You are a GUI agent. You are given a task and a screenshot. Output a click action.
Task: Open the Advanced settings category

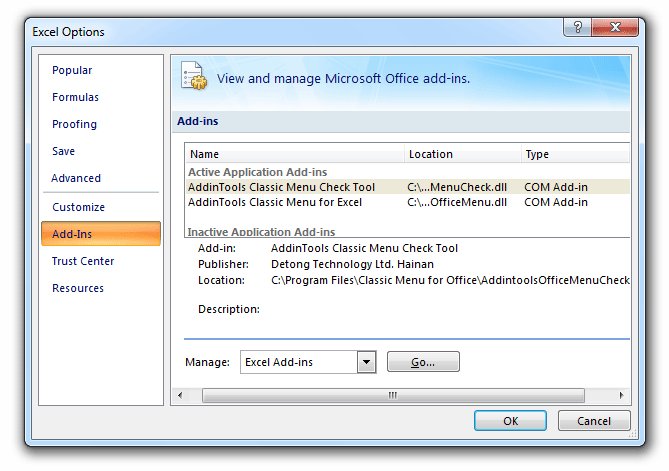pos(76,178)
